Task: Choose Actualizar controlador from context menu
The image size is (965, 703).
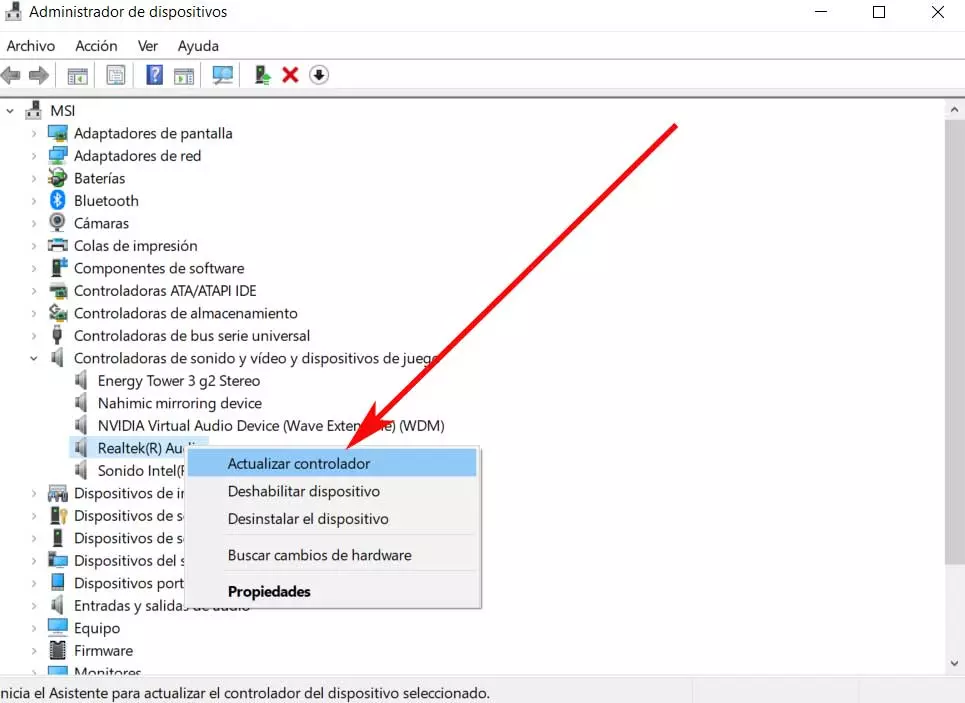Action: 298,464
